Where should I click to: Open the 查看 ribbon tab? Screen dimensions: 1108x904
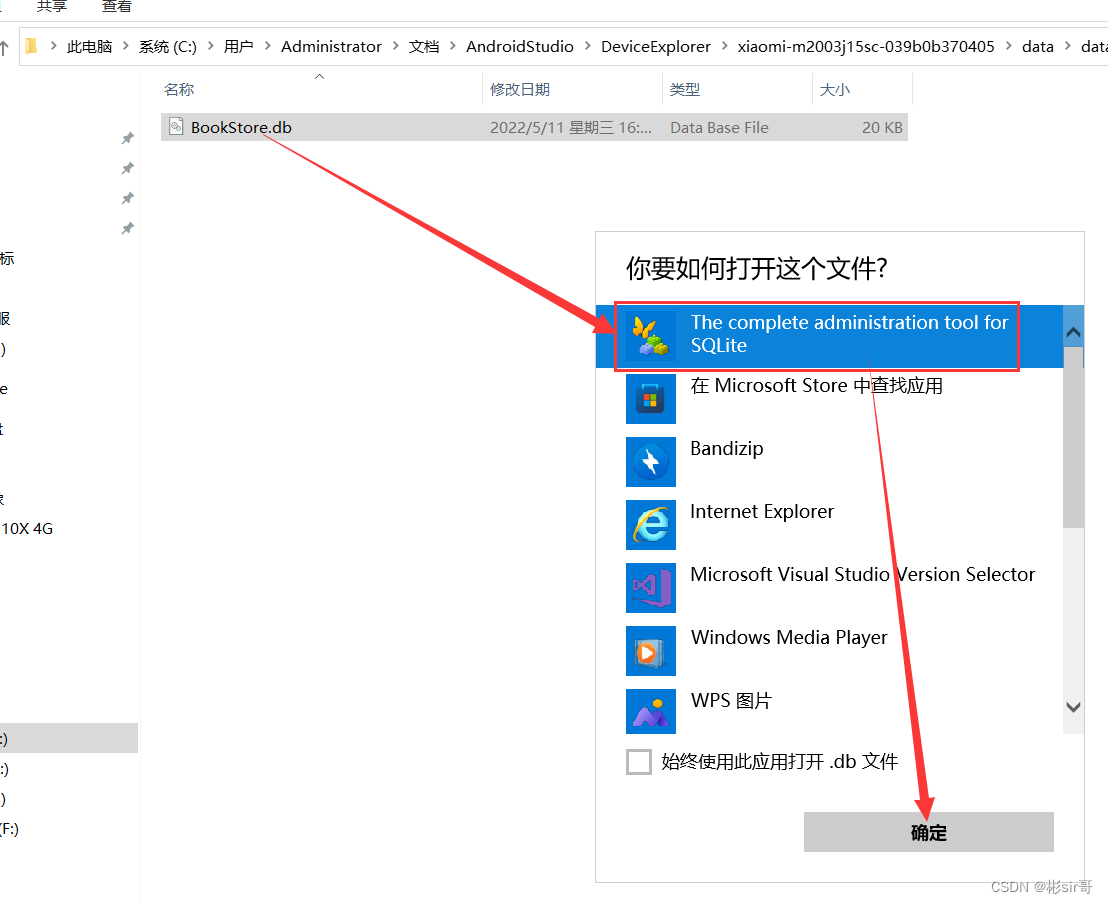117,6
